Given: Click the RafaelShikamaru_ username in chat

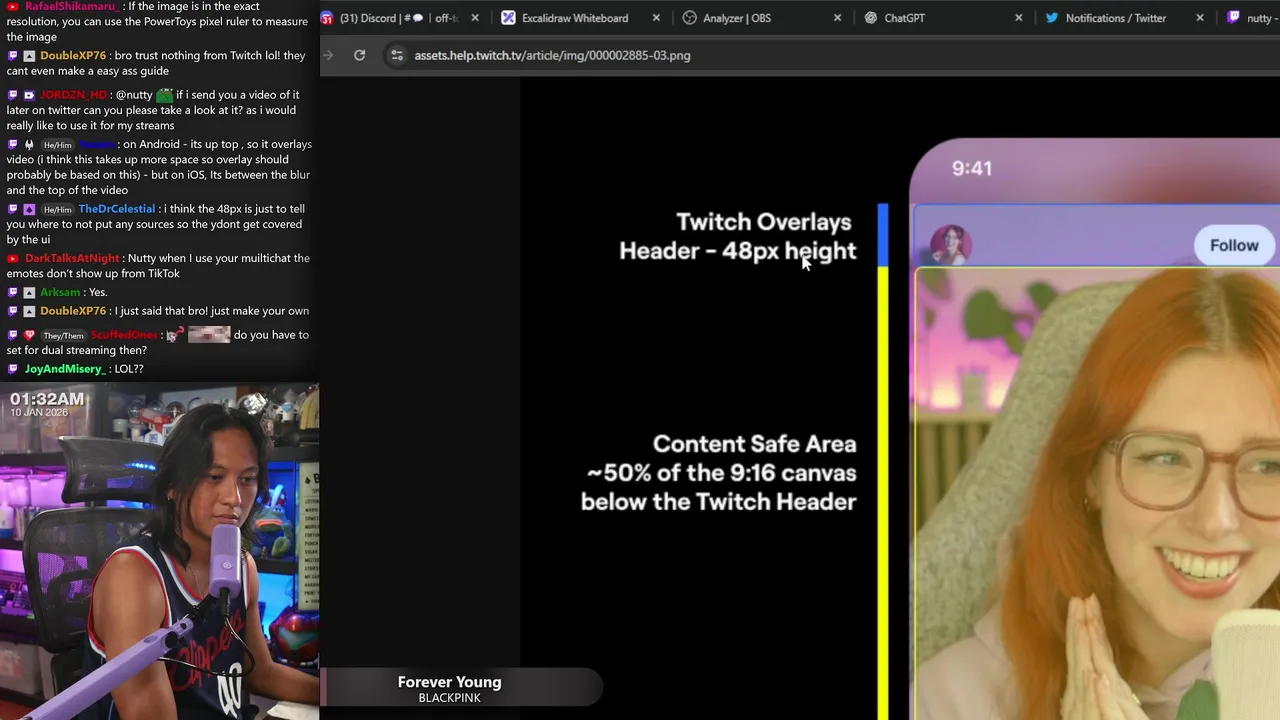Looking at the screenshot, I should click(x=71, y=7).
